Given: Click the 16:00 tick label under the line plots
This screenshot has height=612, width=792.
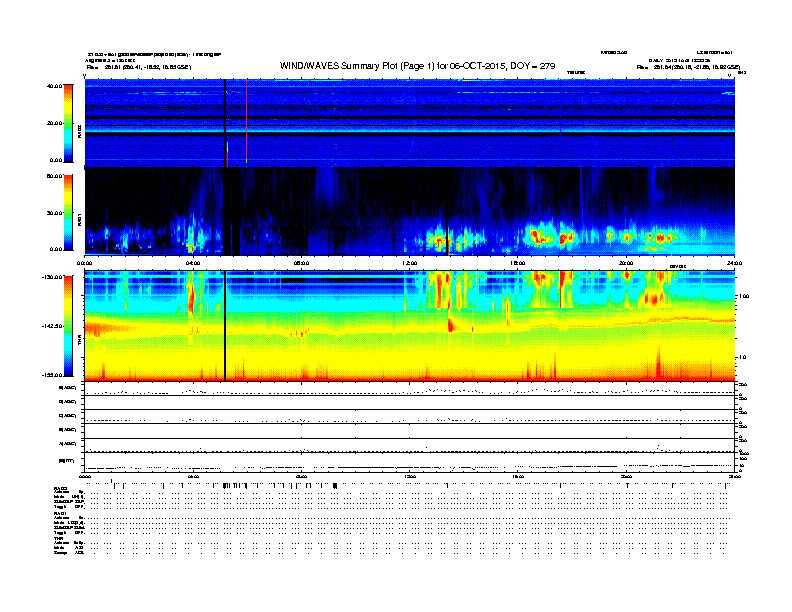Looking at the screenshot, I should pyautogui.click(x=518, y=476).
